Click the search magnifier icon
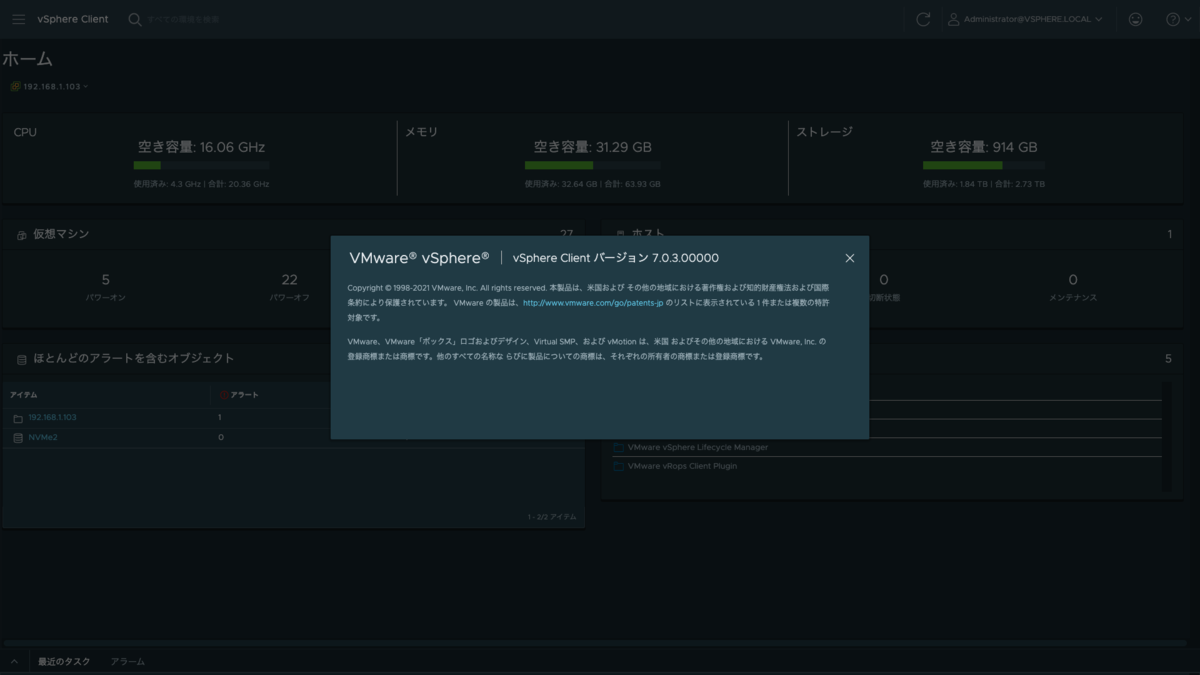 point(135,19)
